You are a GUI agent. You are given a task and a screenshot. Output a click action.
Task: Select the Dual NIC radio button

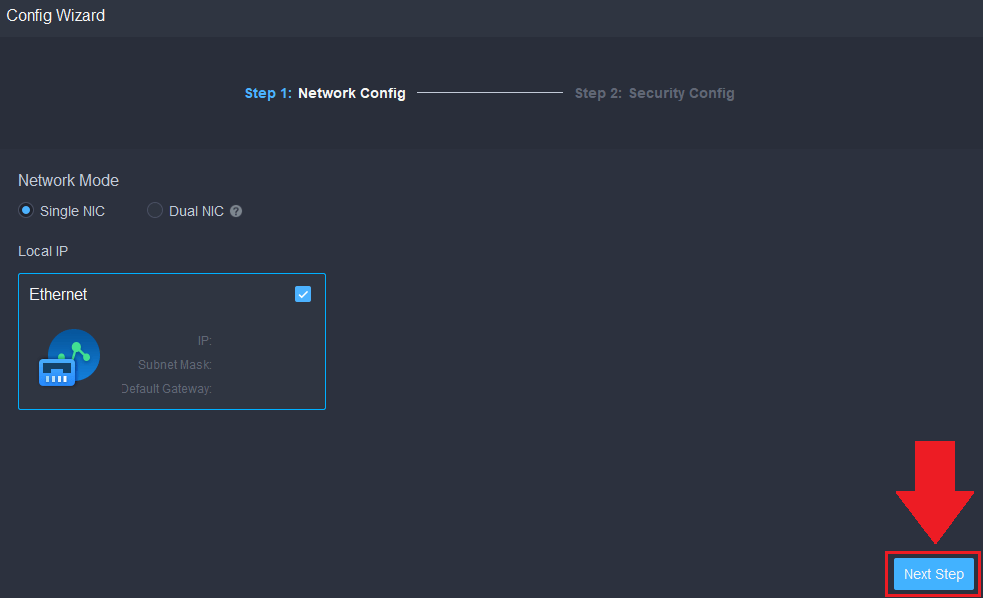(155, 211)
